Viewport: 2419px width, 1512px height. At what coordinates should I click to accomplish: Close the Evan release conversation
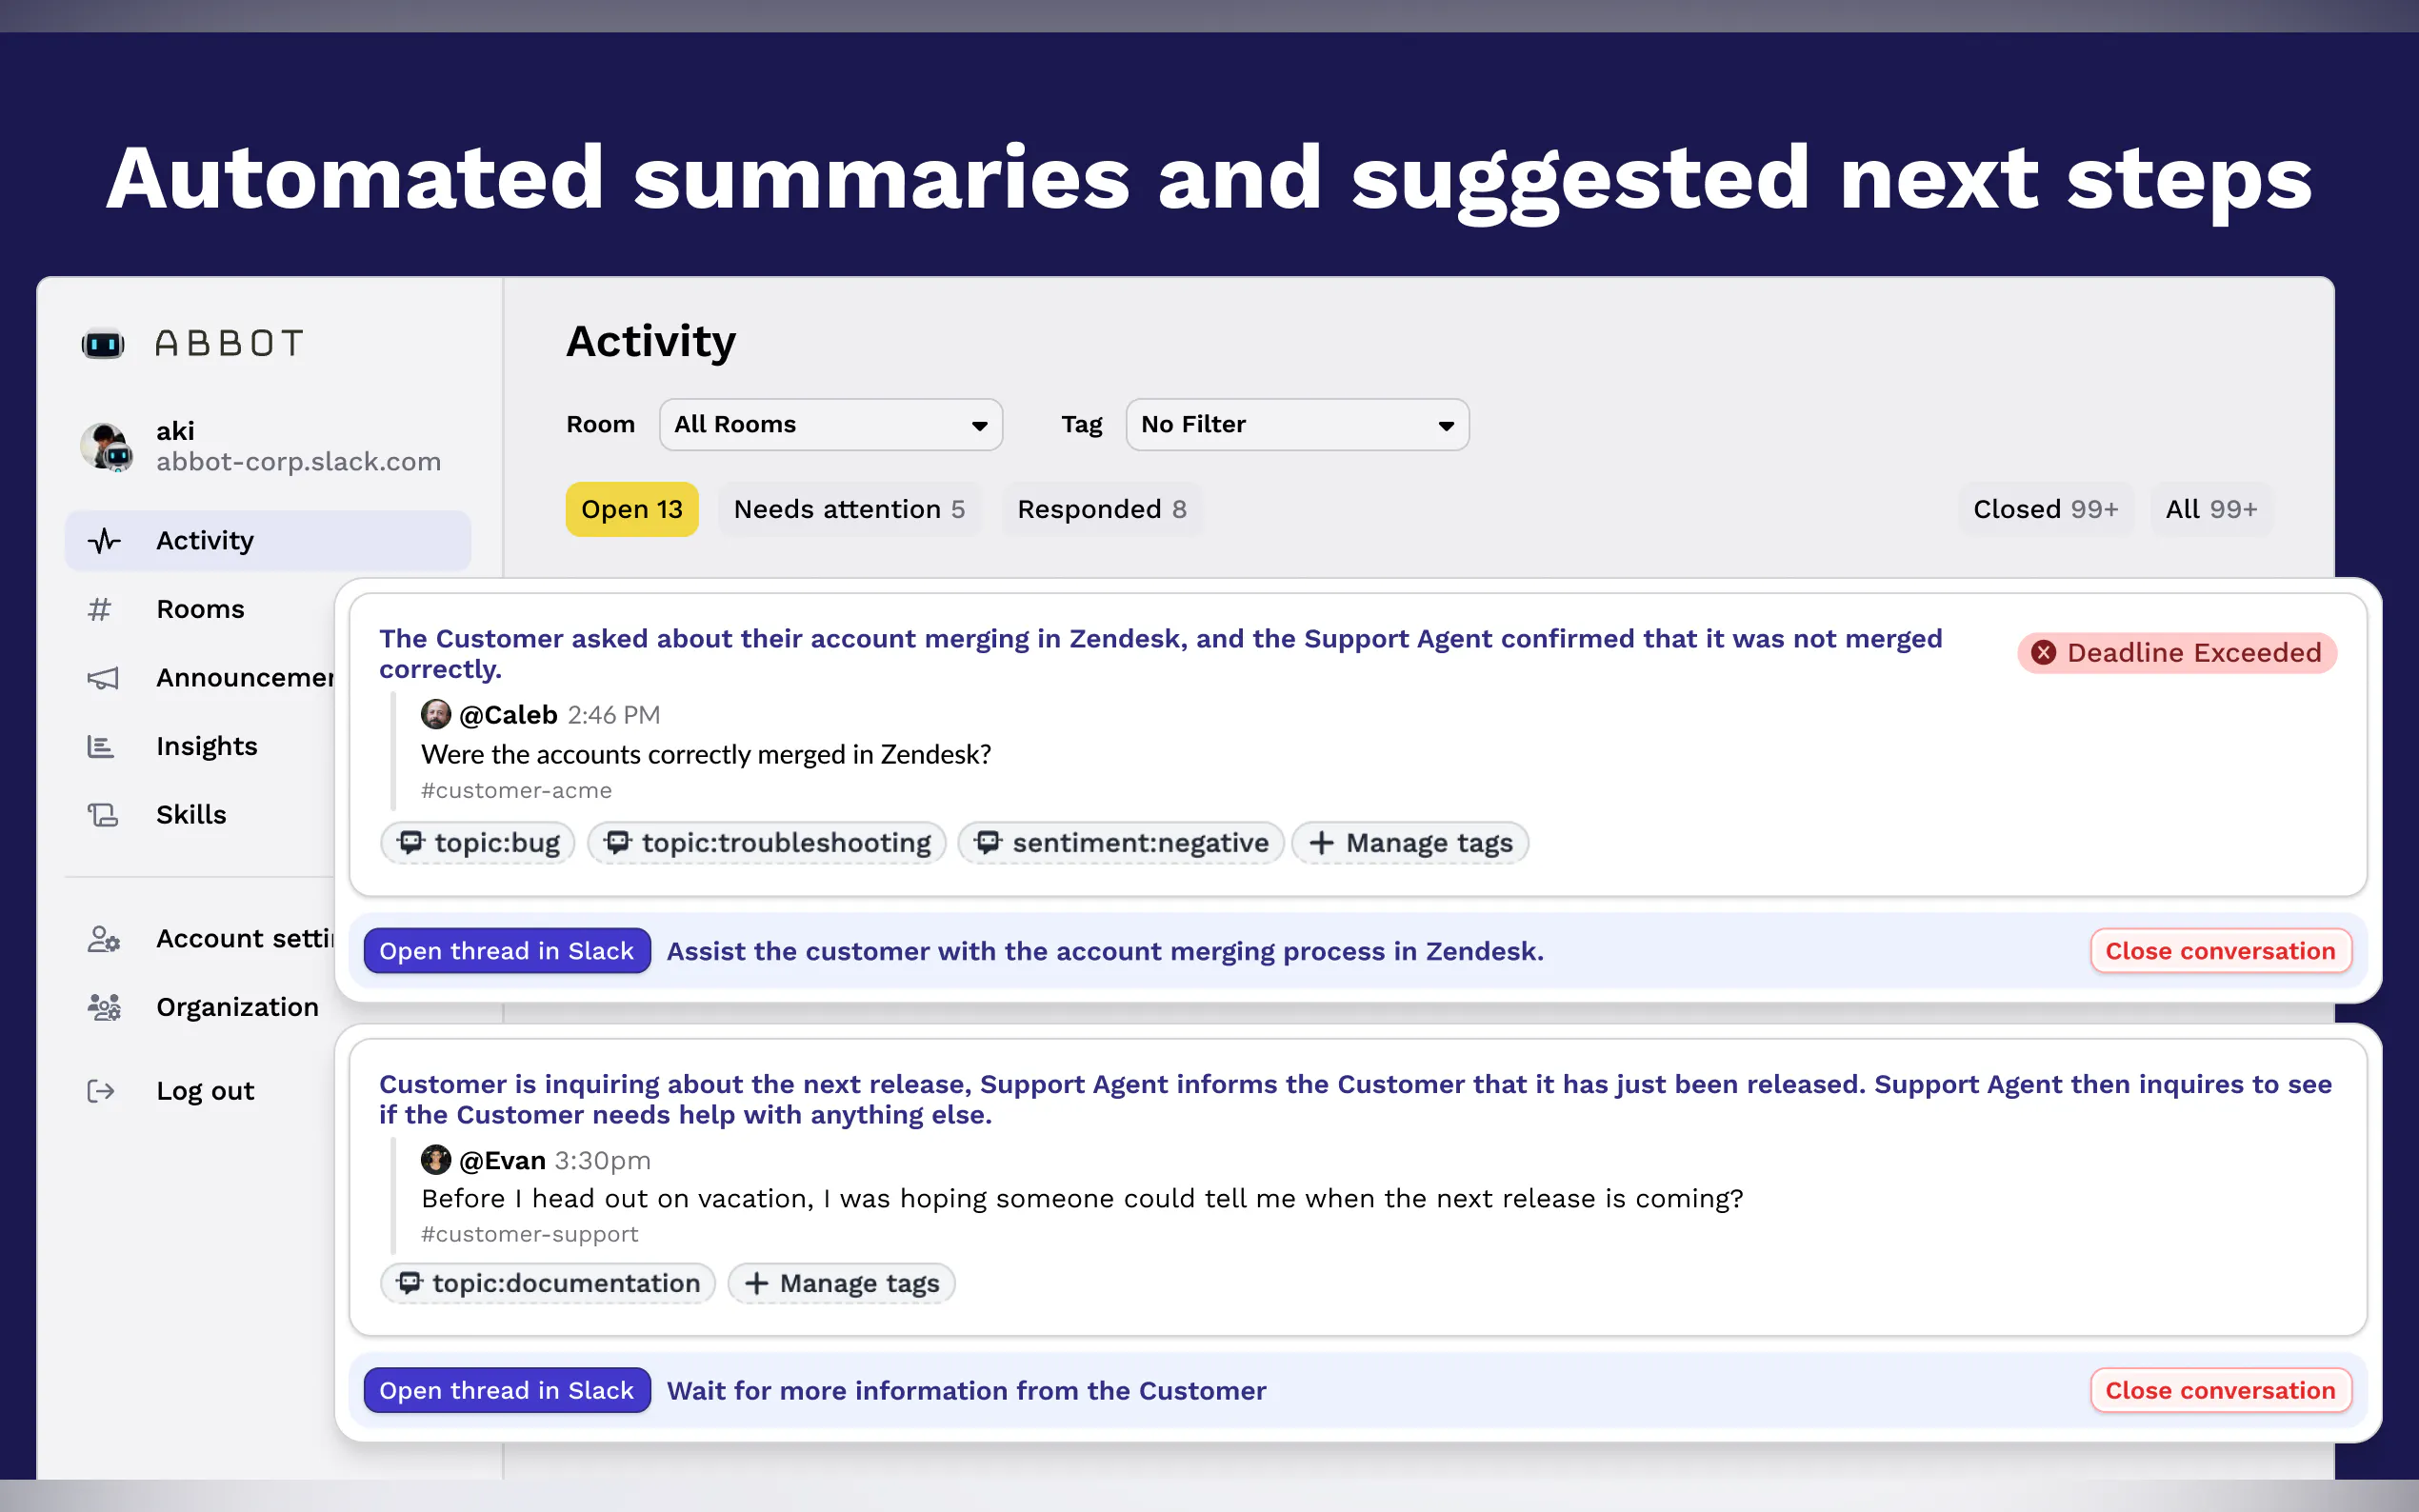point(2219,1391)
